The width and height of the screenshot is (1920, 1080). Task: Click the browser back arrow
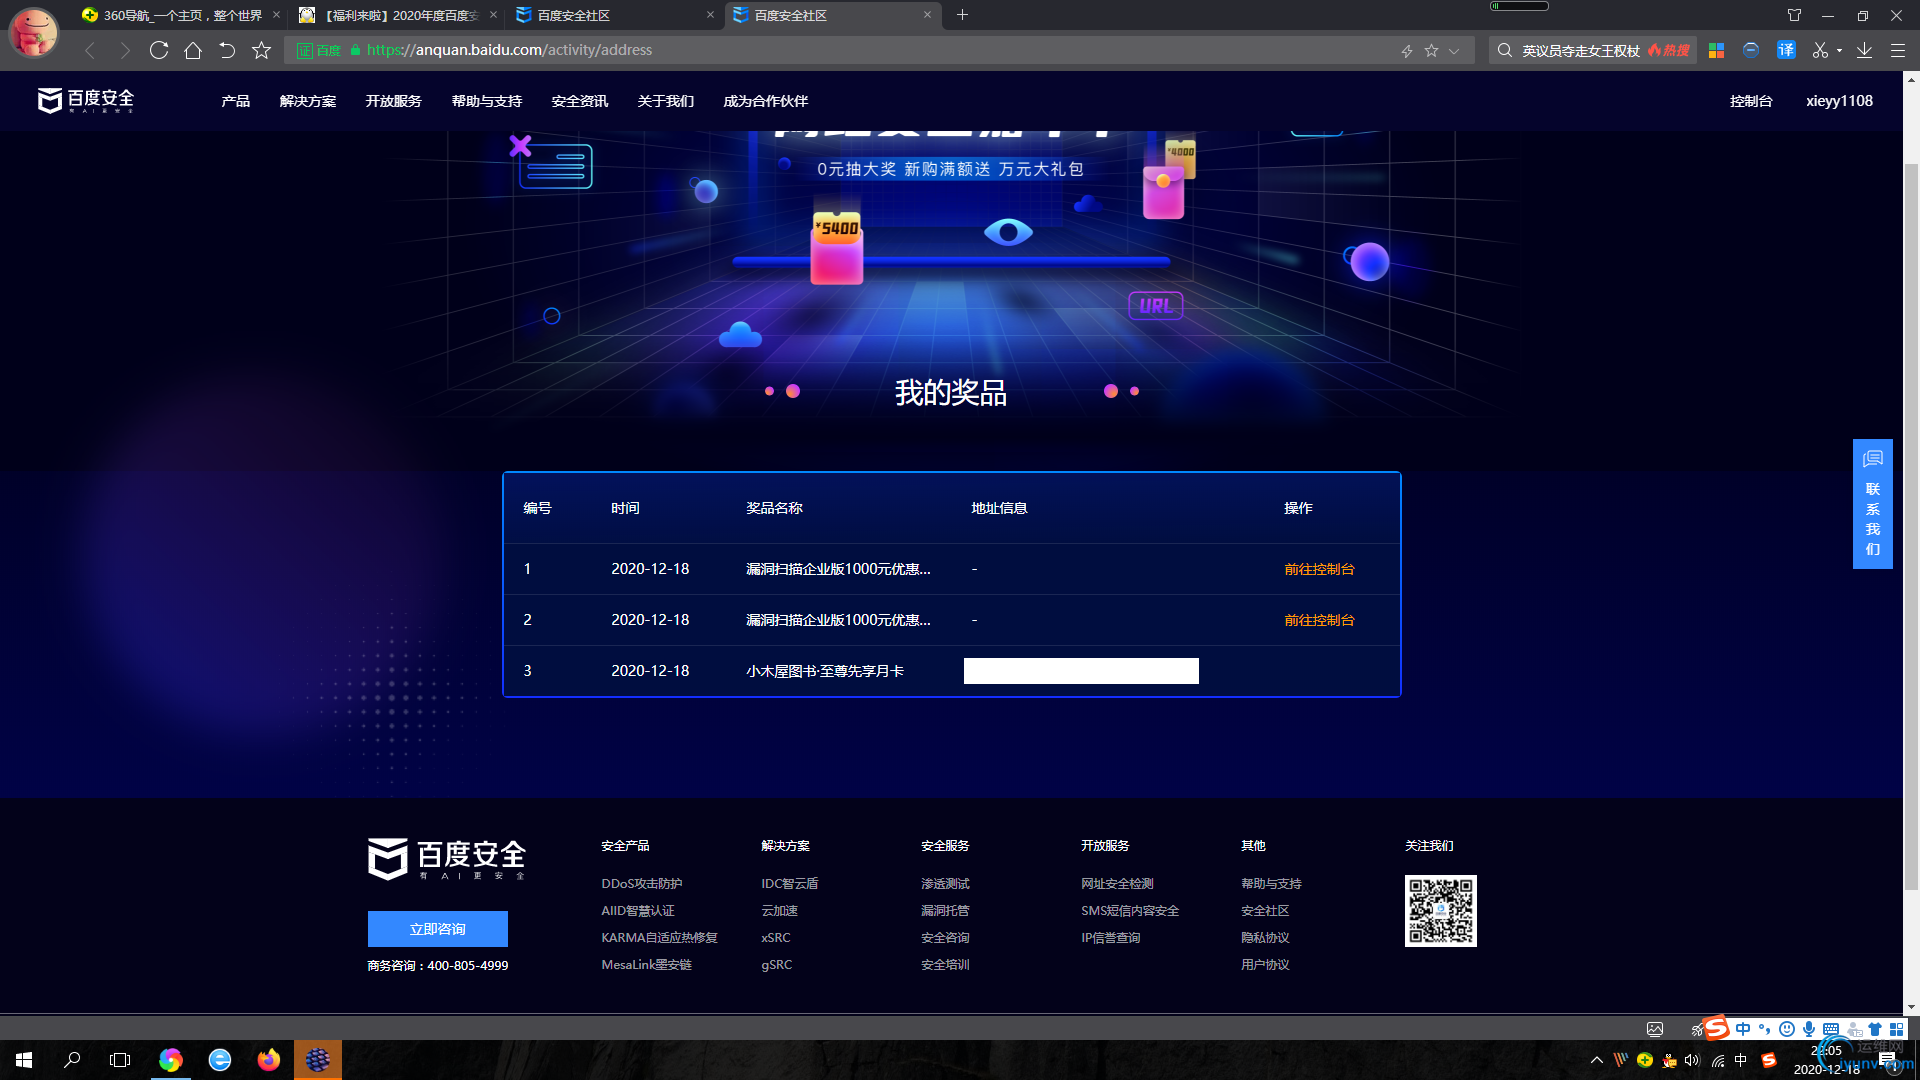tap(90, 50)
